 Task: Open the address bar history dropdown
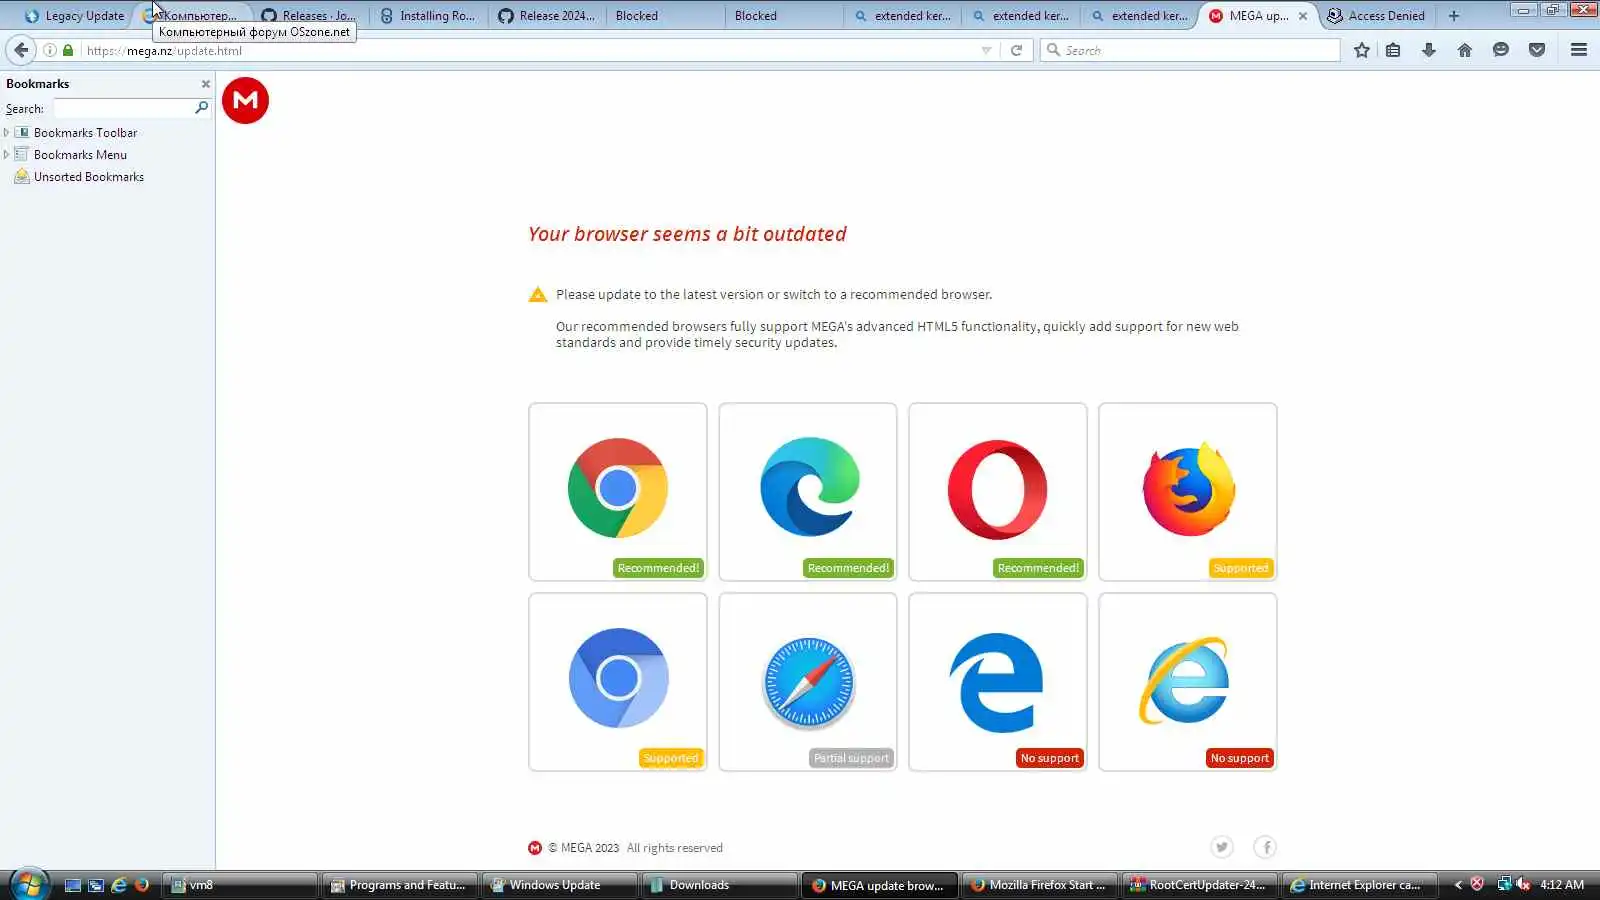(987, 50)
